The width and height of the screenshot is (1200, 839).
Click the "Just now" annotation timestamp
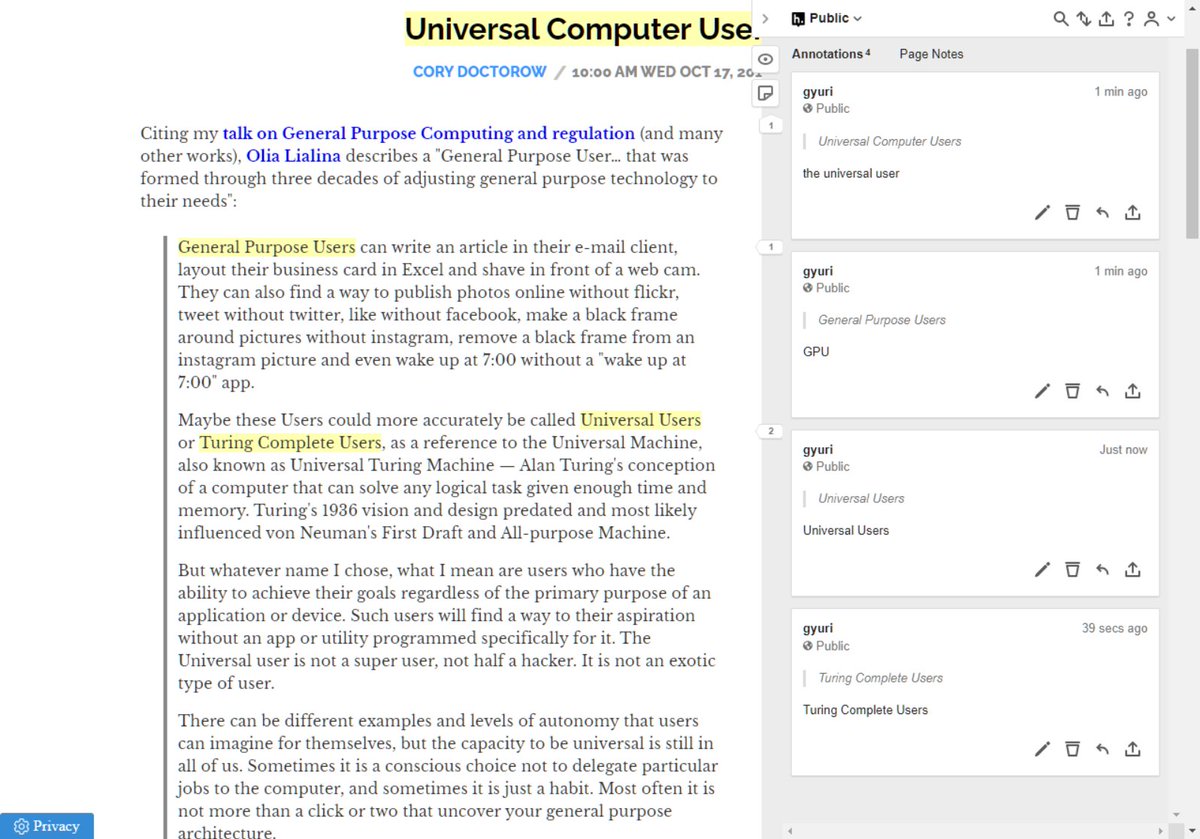click(x=1123, y=450)
